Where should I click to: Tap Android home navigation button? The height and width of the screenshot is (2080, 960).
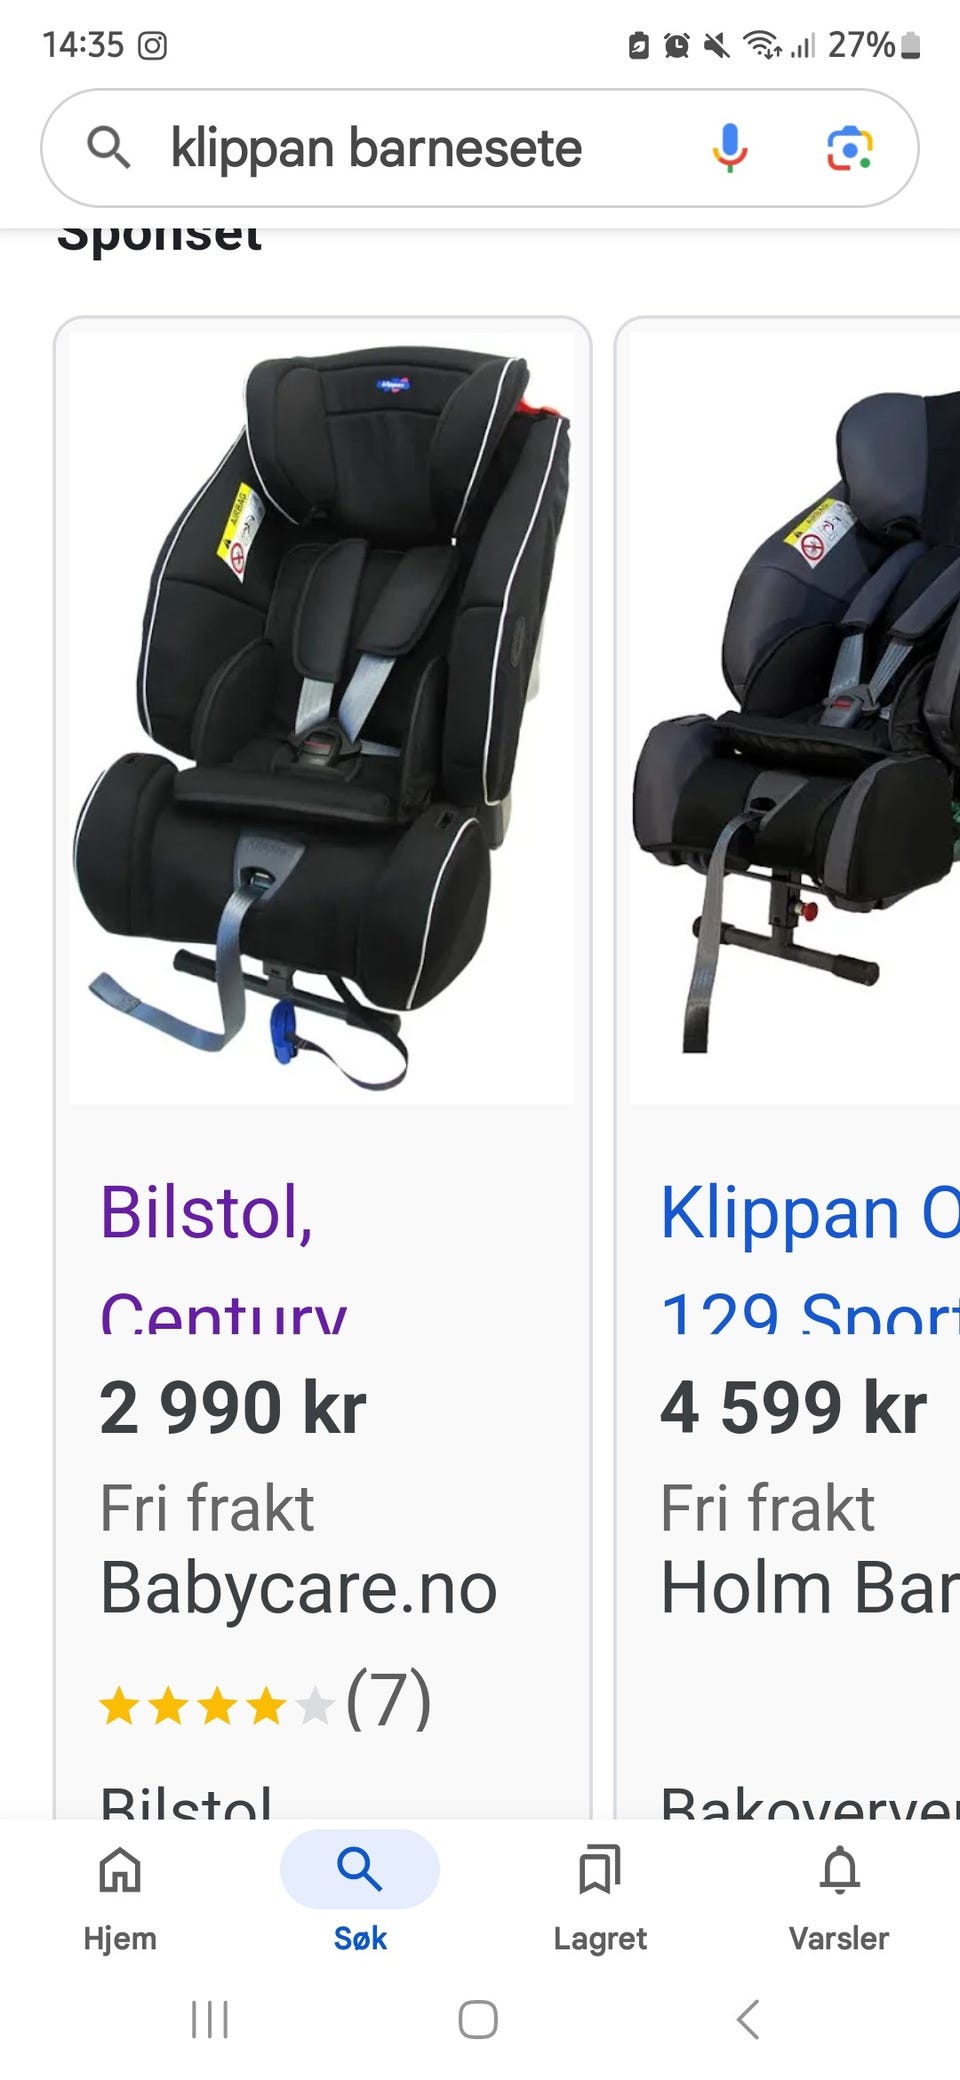tap(478, 2019)
